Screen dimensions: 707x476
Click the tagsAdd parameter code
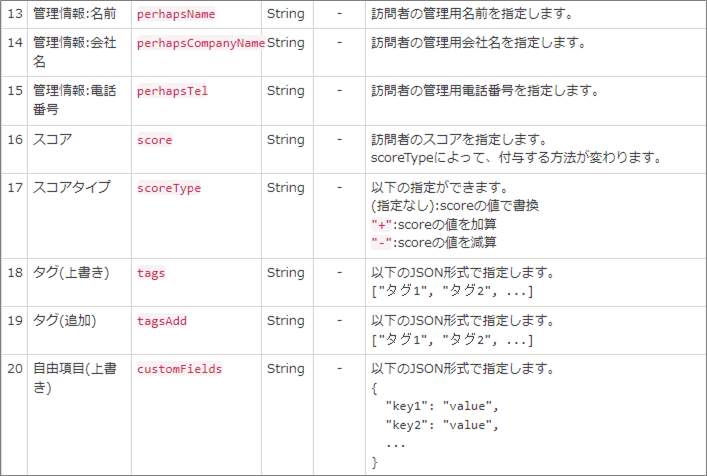(x=161, y=321)
